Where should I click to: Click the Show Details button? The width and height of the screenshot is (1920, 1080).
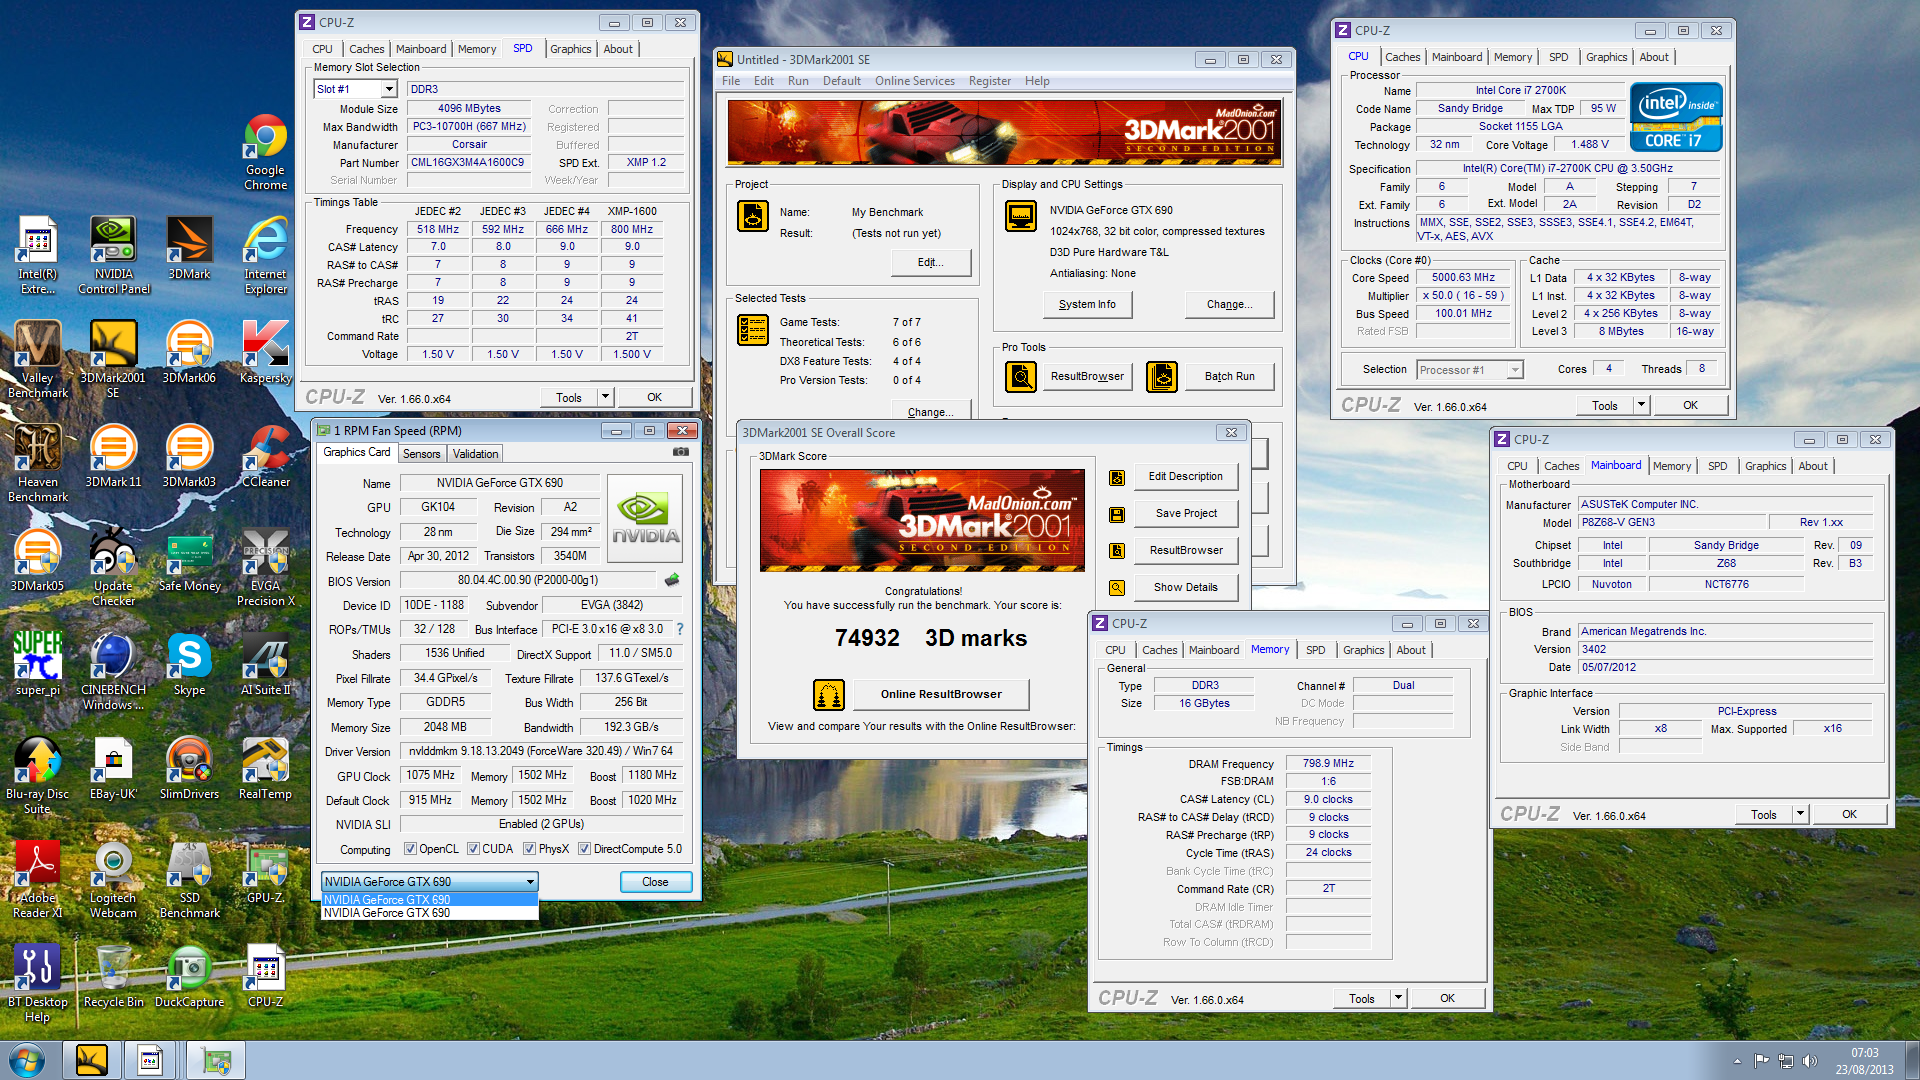[x=1185, y=588]
